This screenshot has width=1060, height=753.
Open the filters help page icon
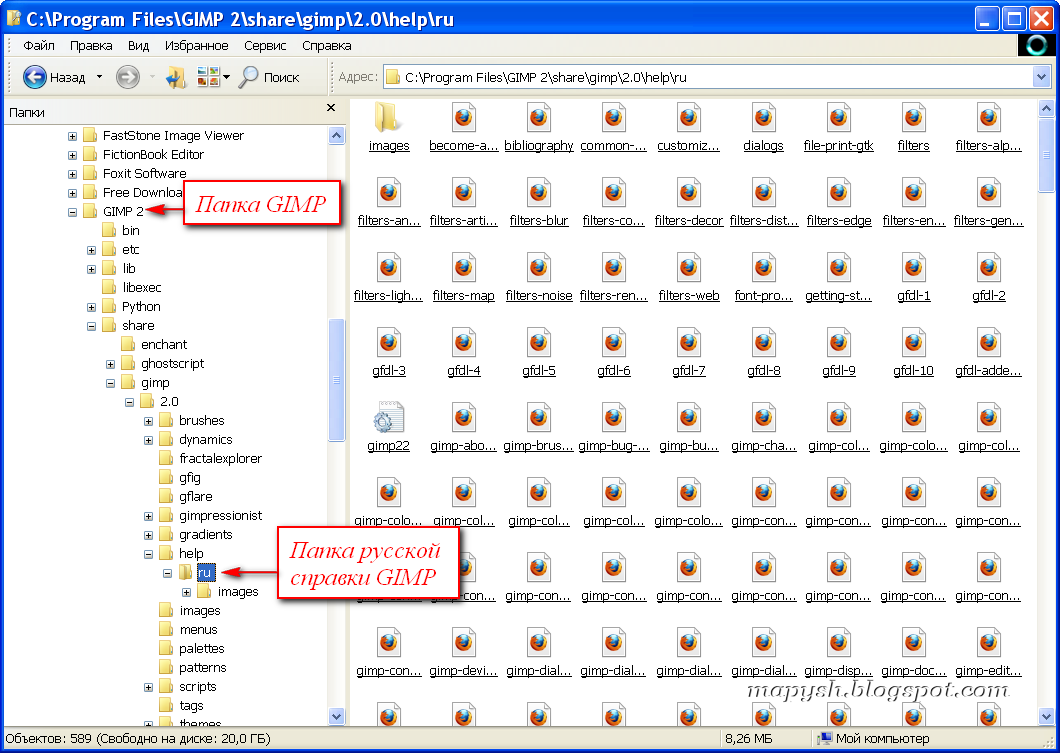(x=913, y=120)
